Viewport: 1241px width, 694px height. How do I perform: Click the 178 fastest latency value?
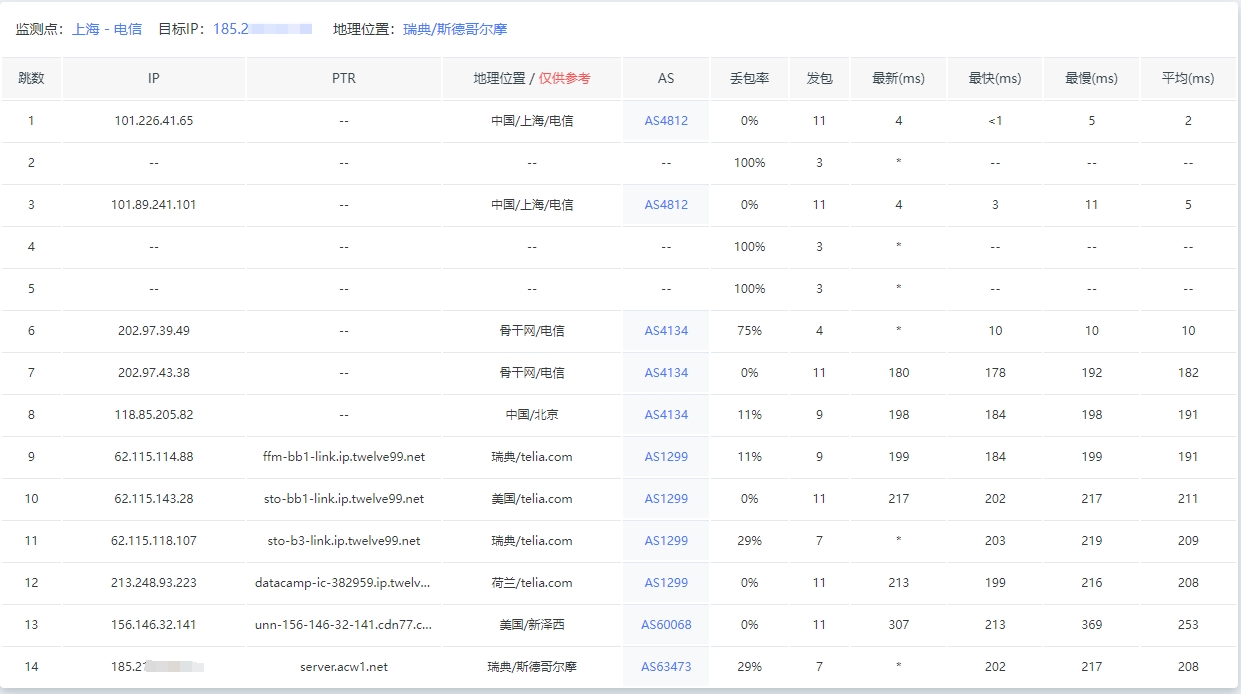[x=995, y=373]
